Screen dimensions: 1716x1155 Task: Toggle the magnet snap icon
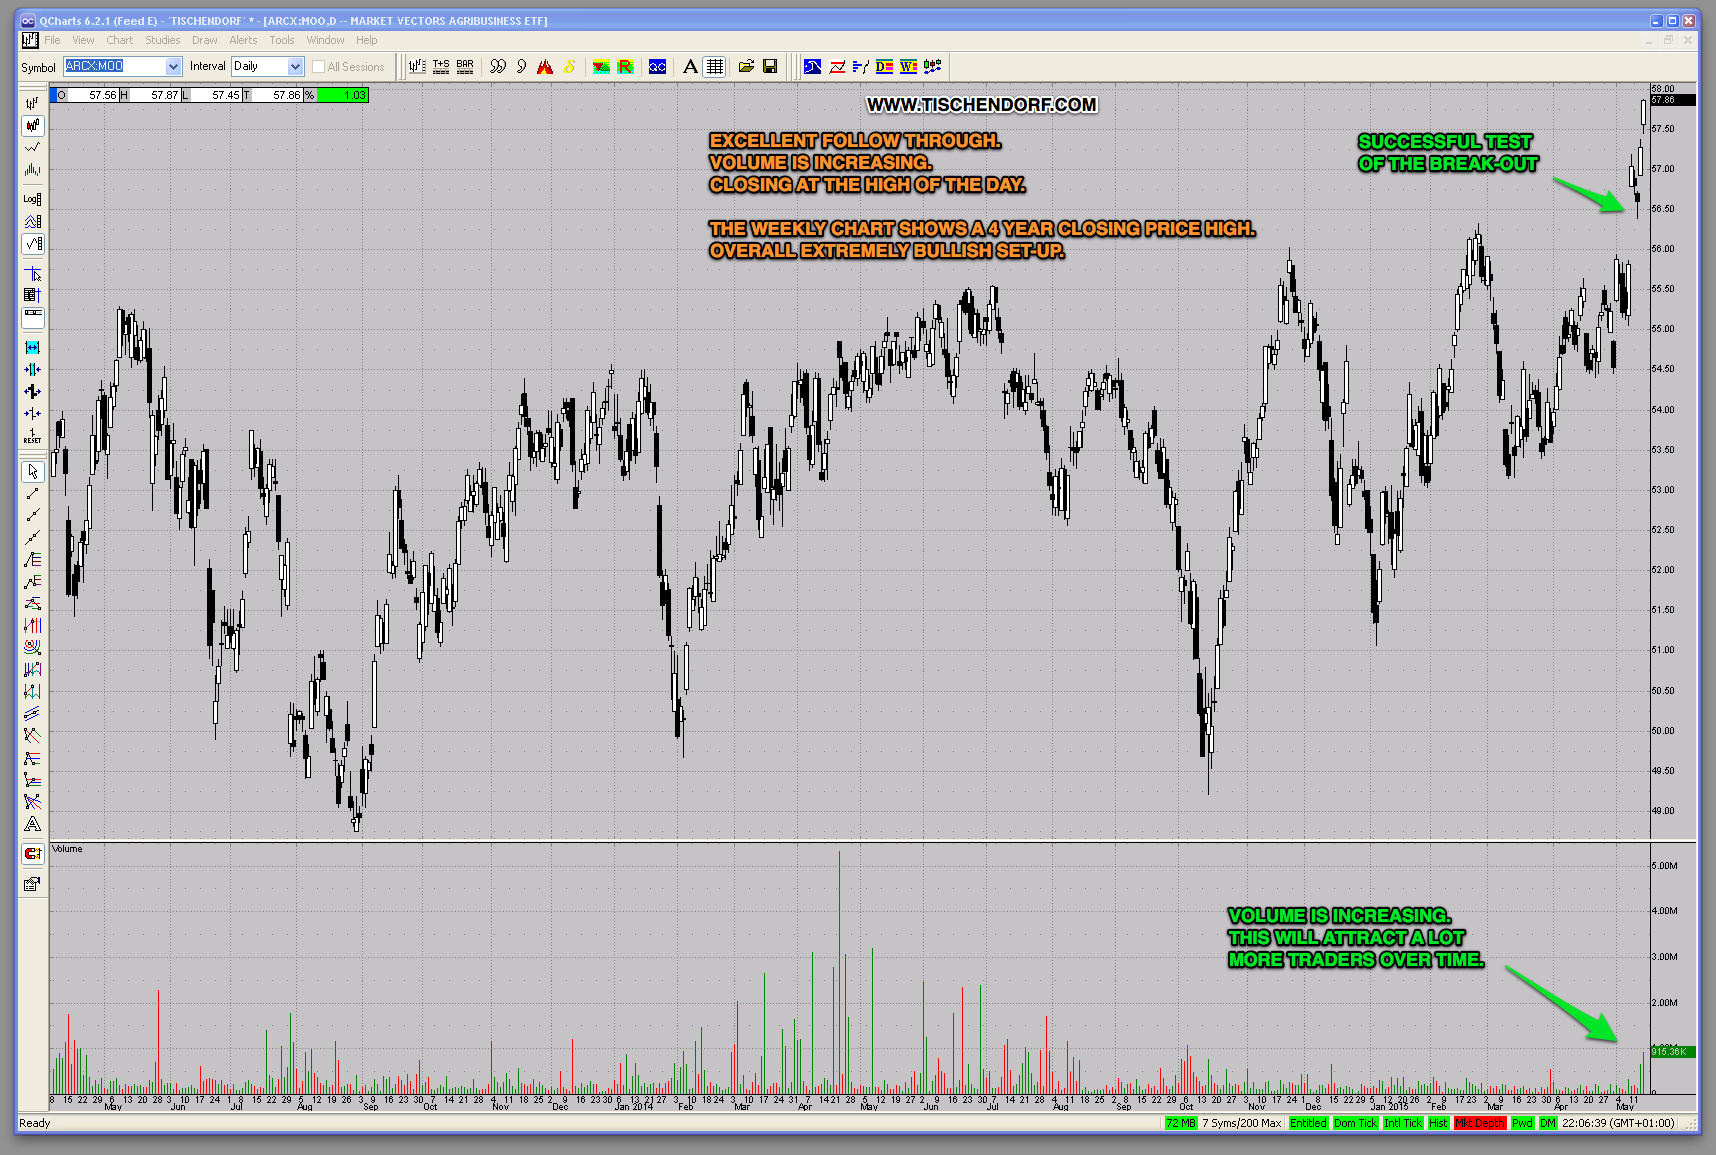[x=32, y=854]
